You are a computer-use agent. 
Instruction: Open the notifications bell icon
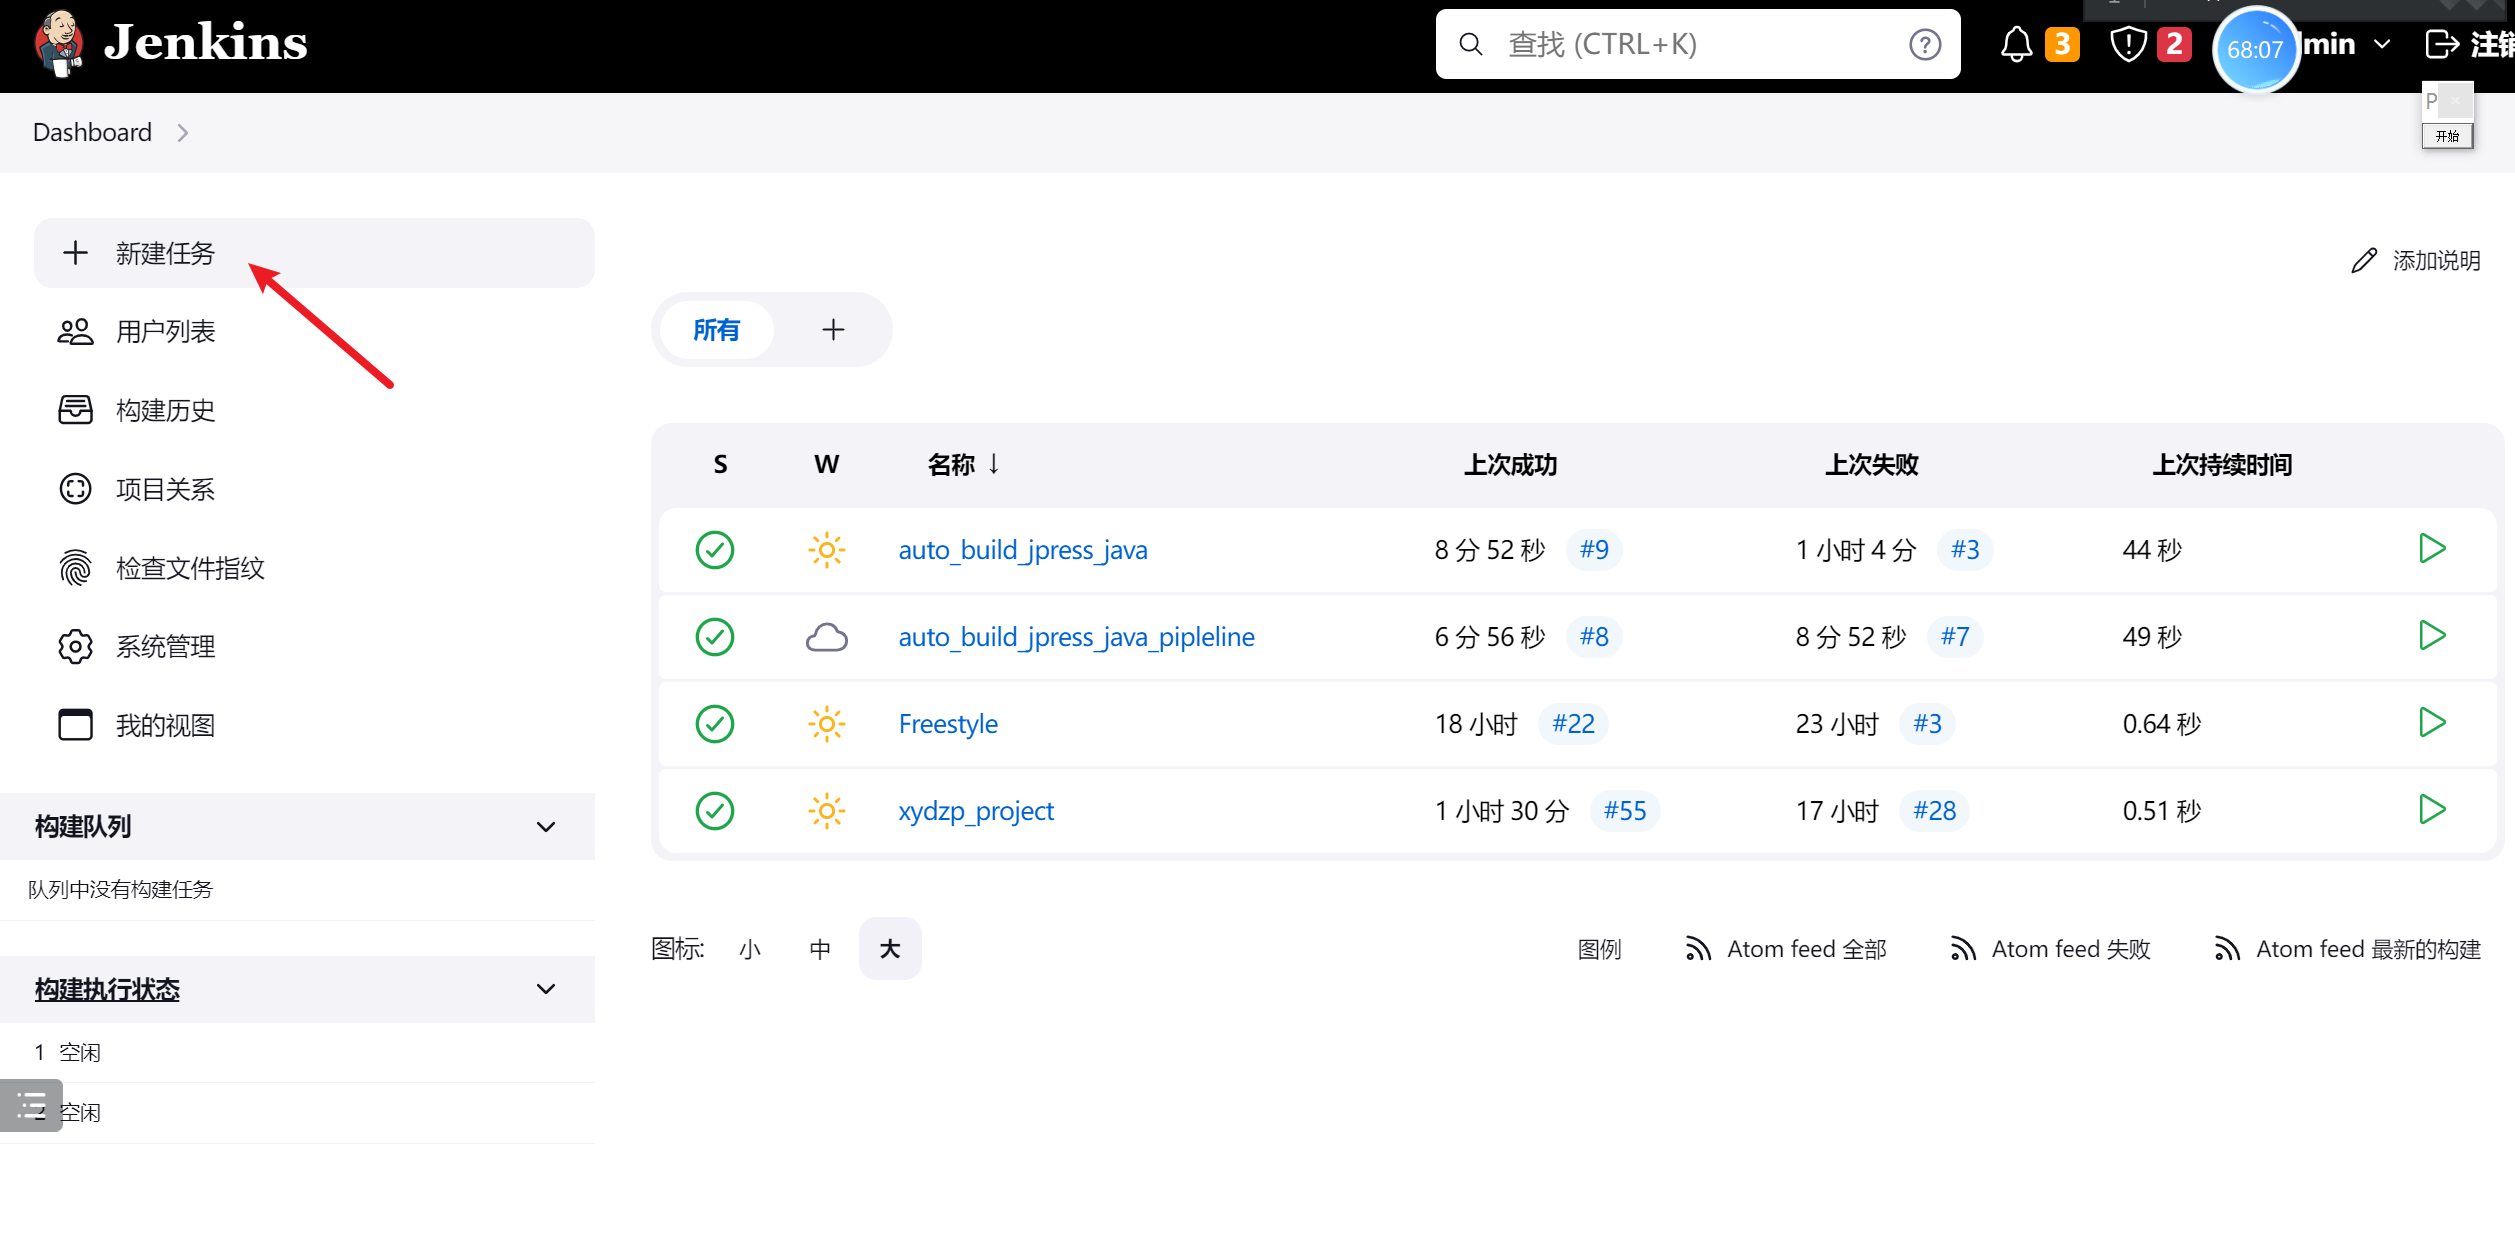pyautogui.click(x=2016, y=44)
